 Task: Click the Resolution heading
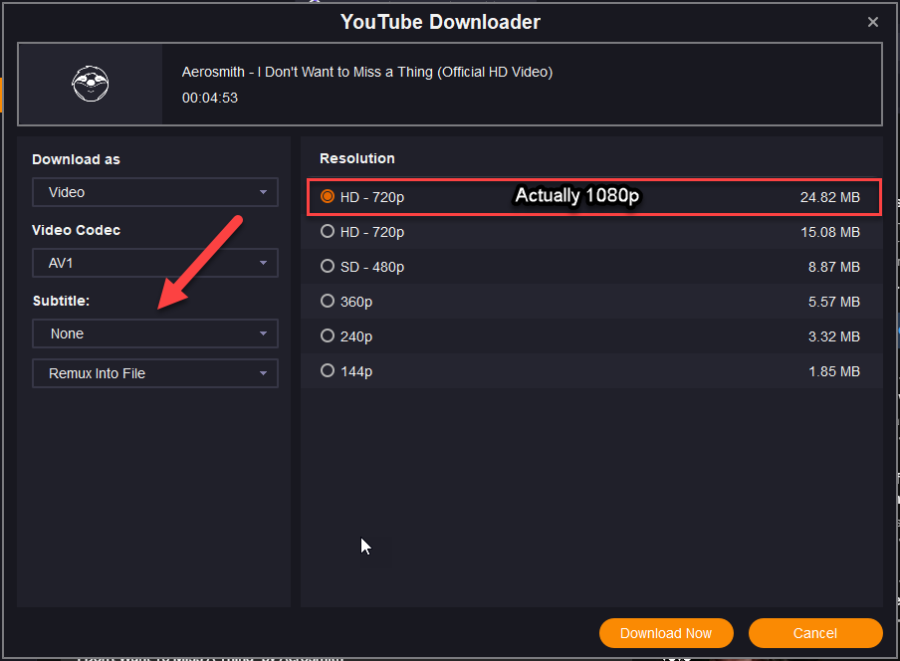tap(357, 158)
